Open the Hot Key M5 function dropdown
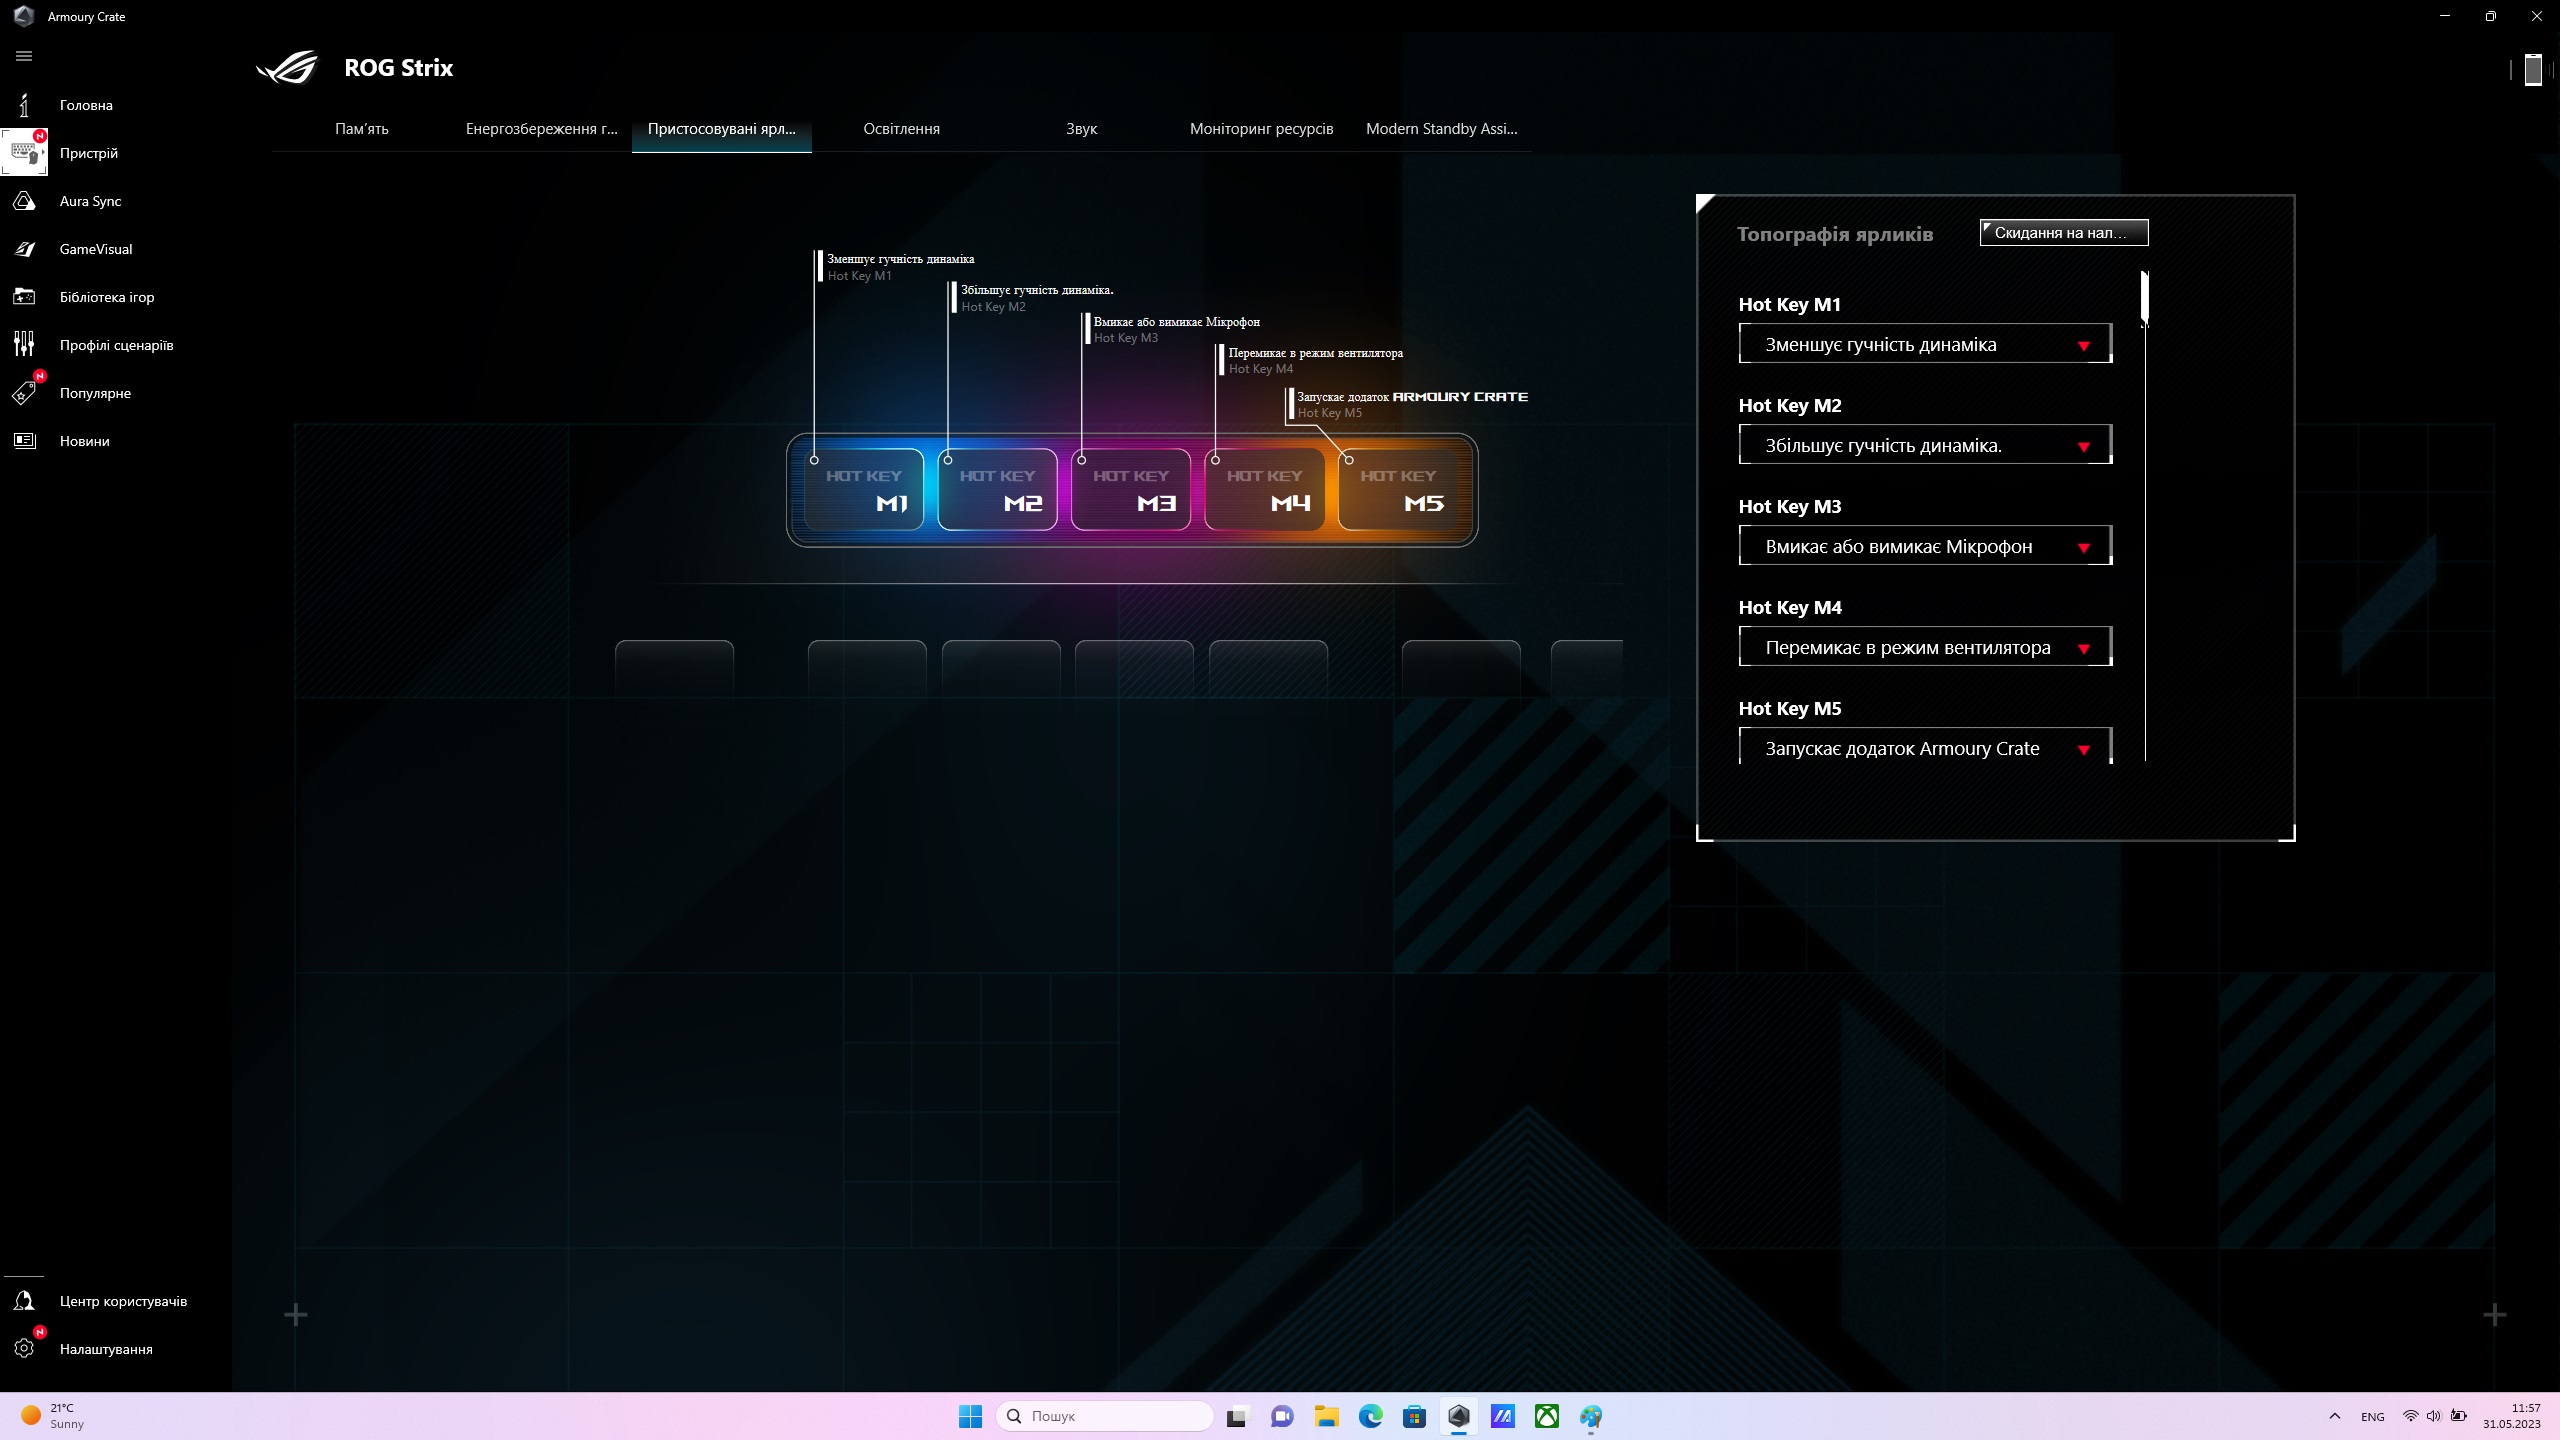2560x1440 pixels. pos(1926,748)
